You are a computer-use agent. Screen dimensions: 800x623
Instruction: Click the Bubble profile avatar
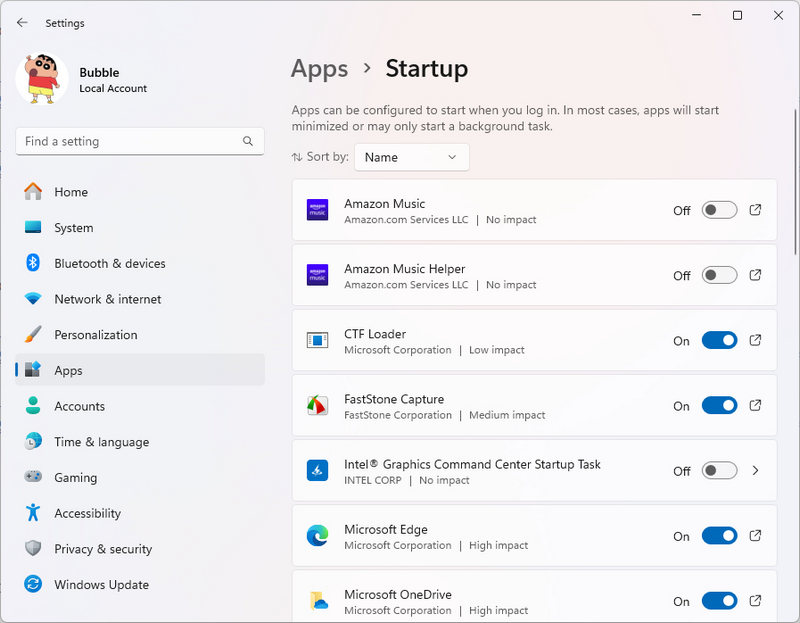[x=42, y=79]
